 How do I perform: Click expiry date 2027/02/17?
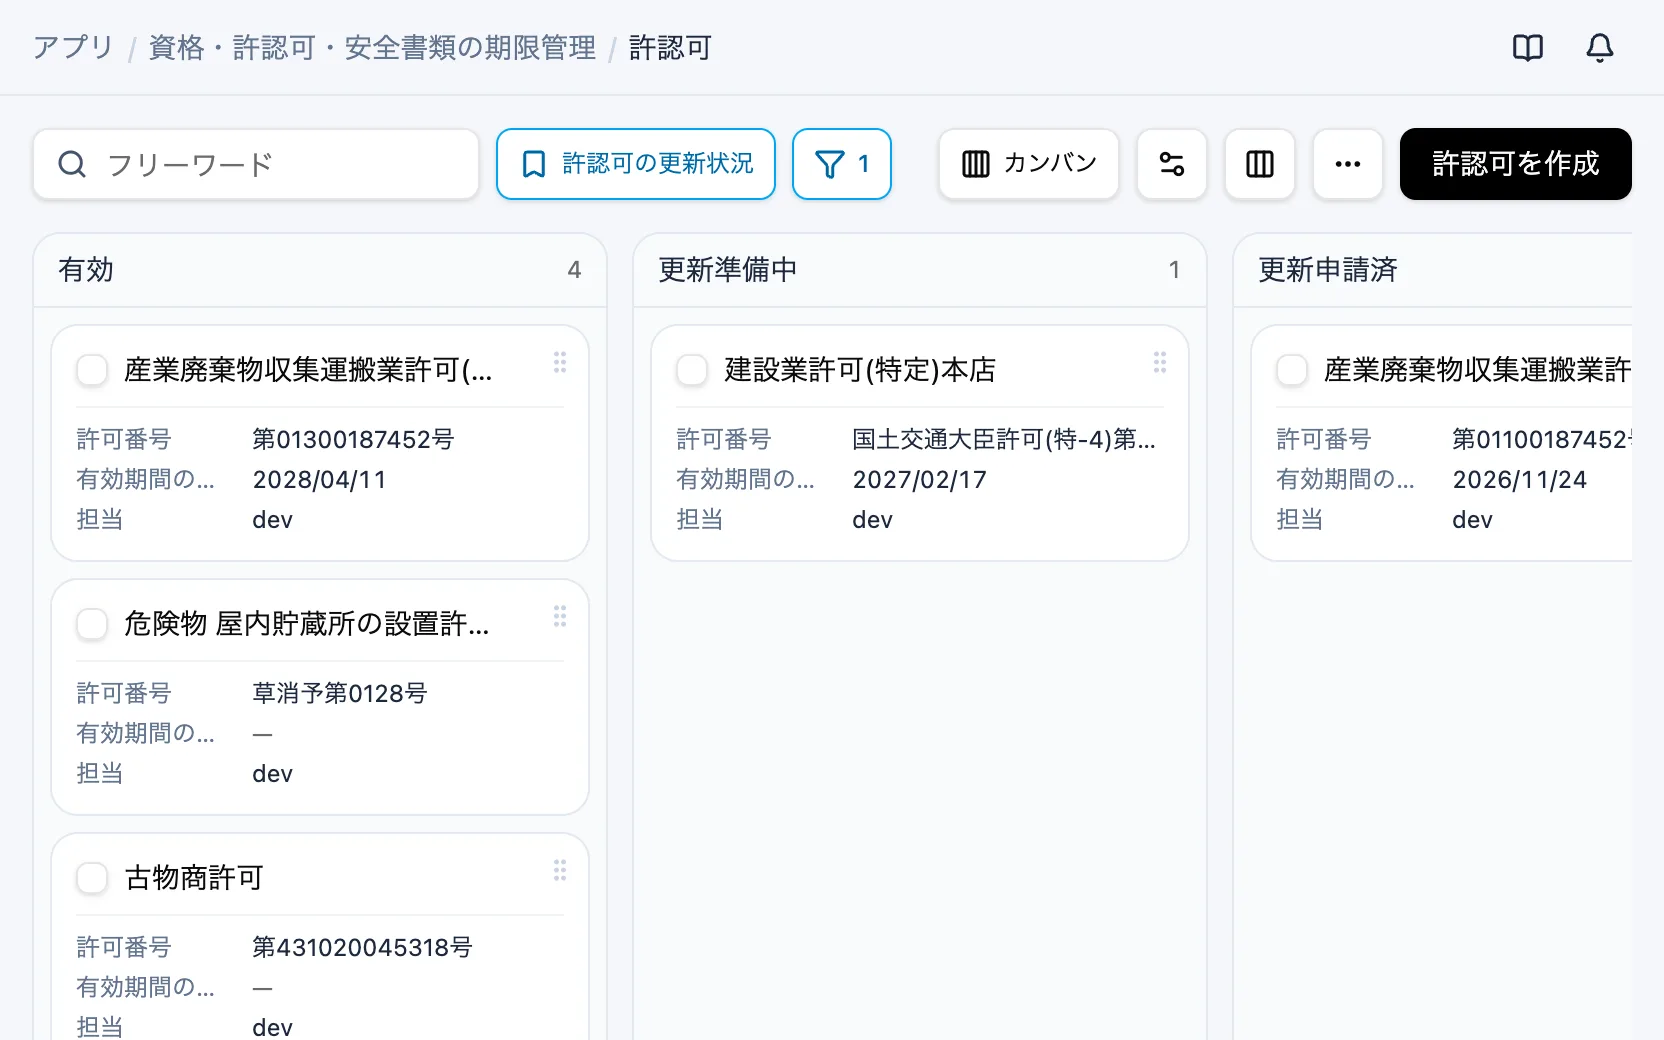919,480
